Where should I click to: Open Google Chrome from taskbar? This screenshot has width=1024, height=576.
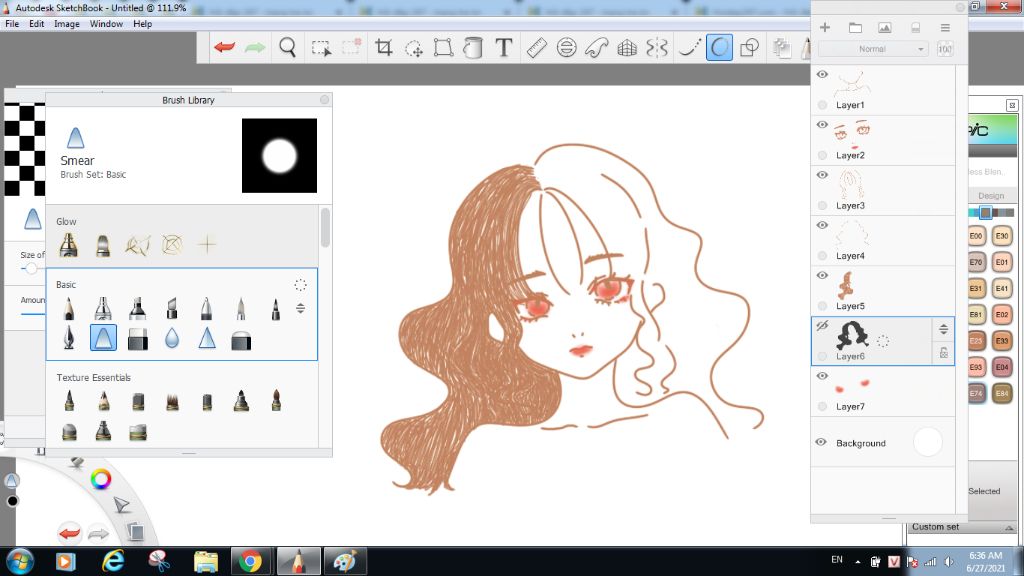250,562
